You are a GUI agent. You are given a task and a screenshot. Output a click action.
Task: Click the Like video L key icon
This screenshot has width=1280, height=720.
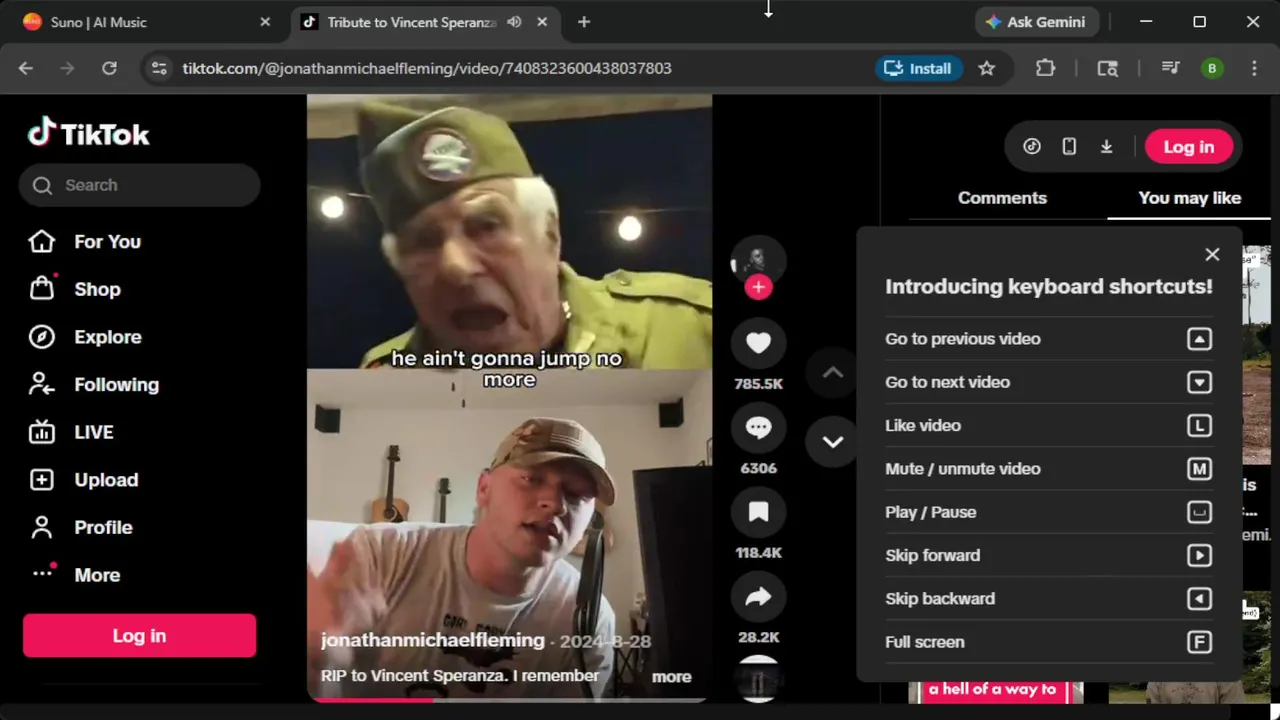pos(1199,426)
